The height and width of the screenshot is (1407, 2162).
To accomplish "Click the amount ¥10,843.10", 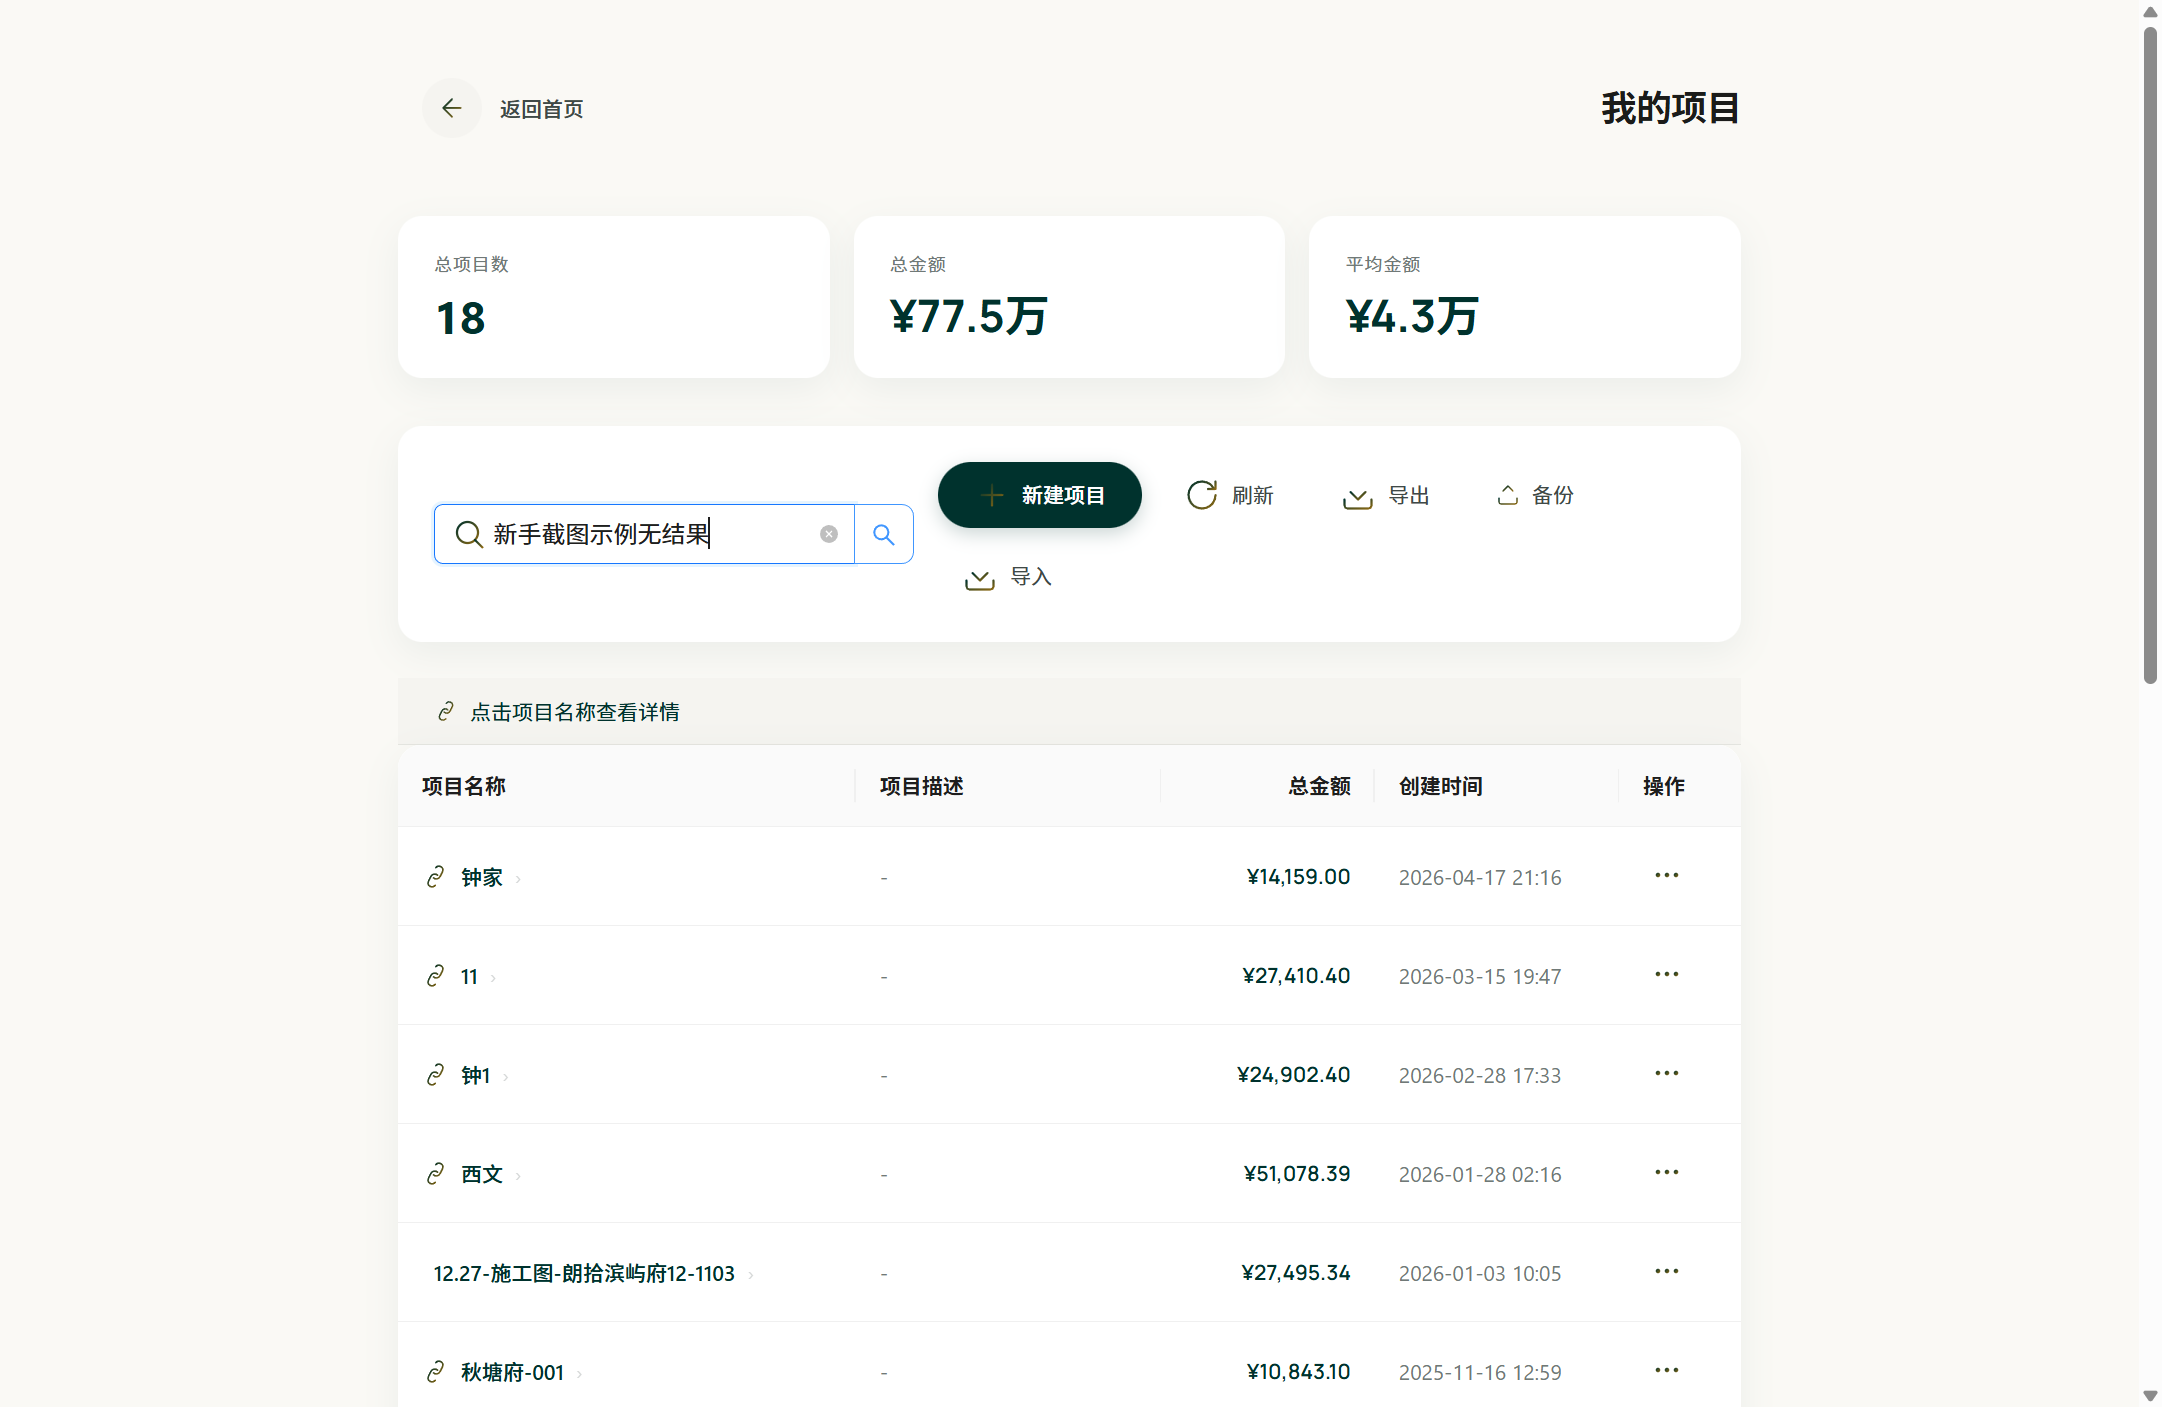I will click(1298, 1372).
